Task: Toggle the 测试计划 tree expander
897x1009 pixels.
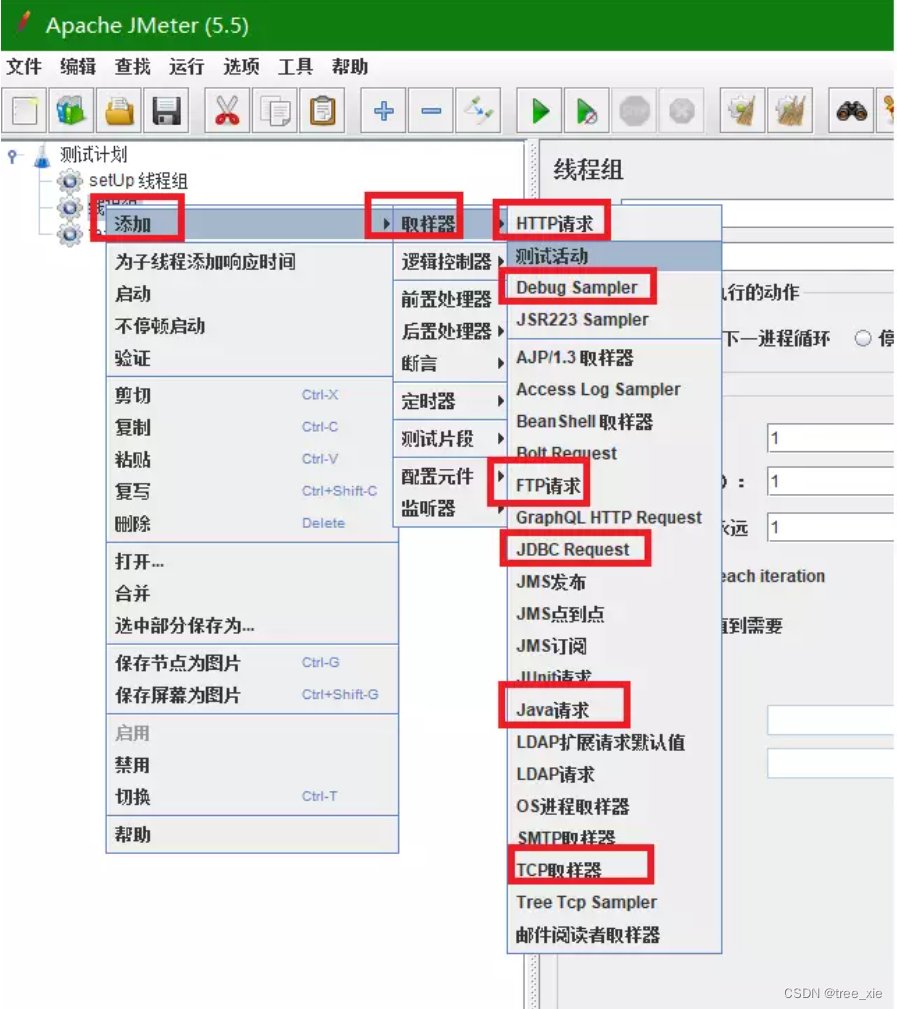Action: pyautogui.click(x=12, y=155)
